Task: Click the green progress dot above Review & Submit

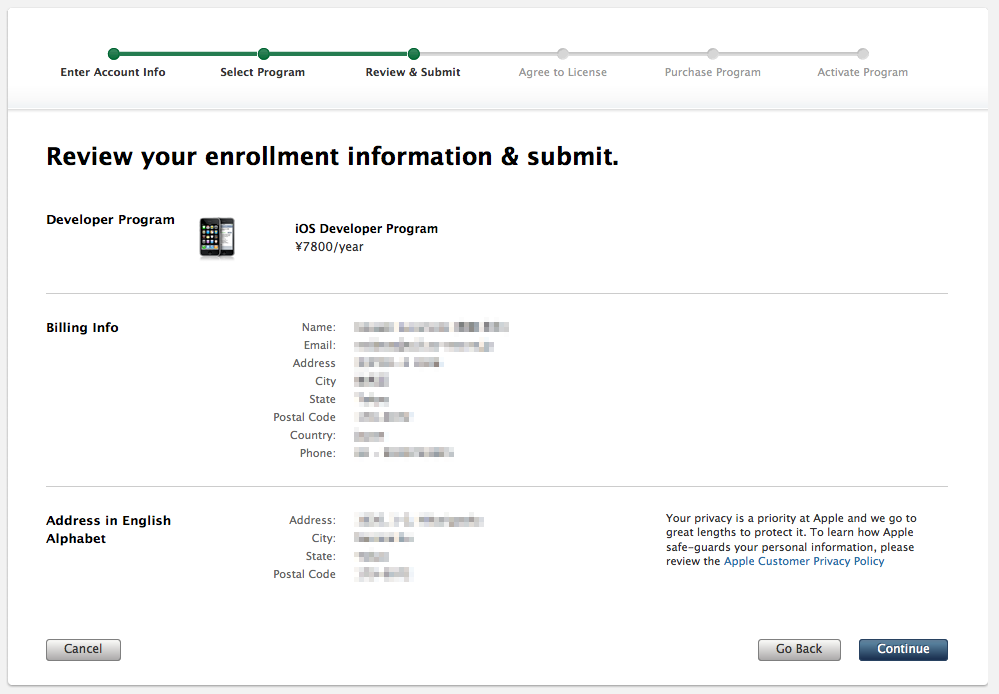Action: [x=413, y=54]
